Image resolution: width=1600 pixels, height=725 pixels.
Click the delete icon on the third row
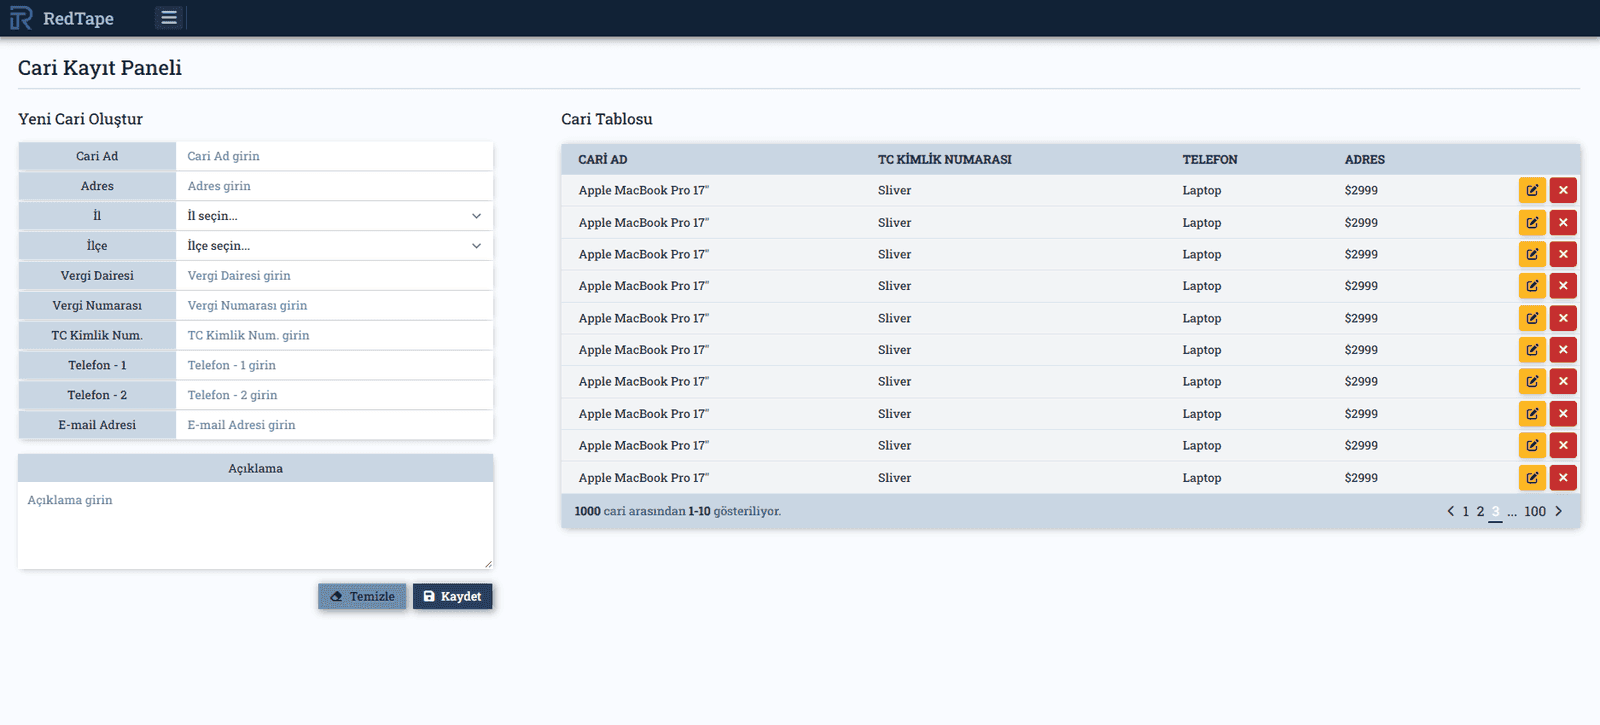[x=1563, y=254]
